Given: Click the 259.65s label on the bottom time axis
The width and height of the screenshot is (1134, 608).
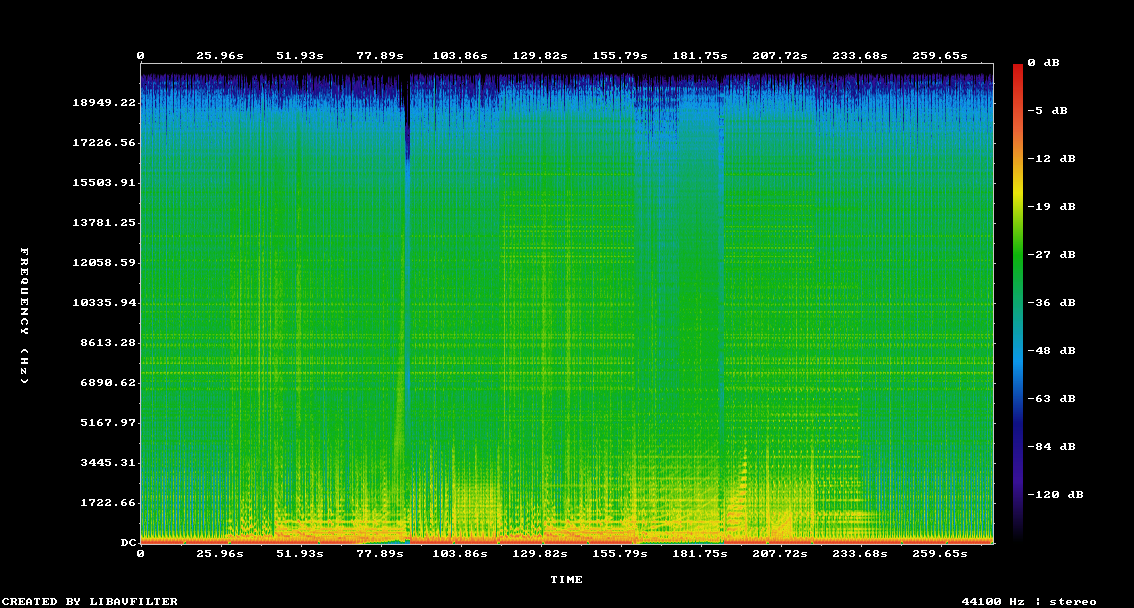Looking at the screenshot, I should [x=940, y=553].
